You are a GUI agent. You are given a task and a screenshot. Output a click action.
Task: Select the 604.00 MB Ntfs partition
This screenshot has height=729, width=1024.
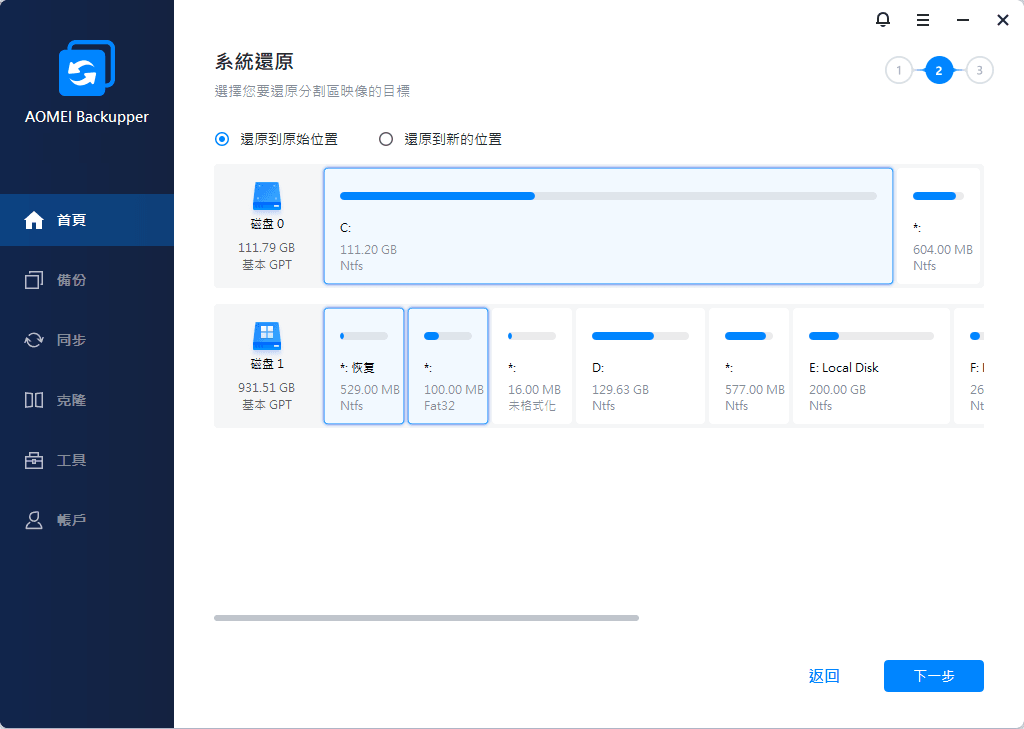(939, 226)
